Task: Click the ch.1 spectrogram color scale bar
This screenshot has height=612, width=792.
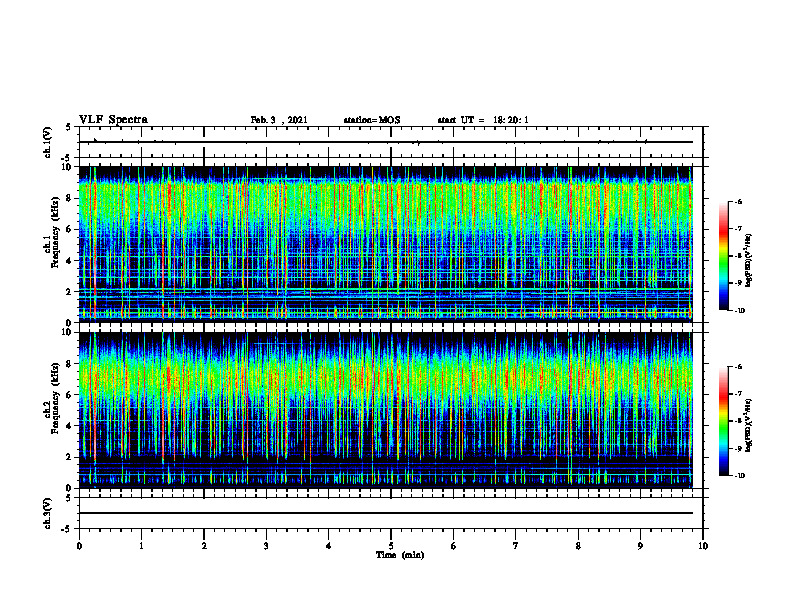Action: click(723, 256)
